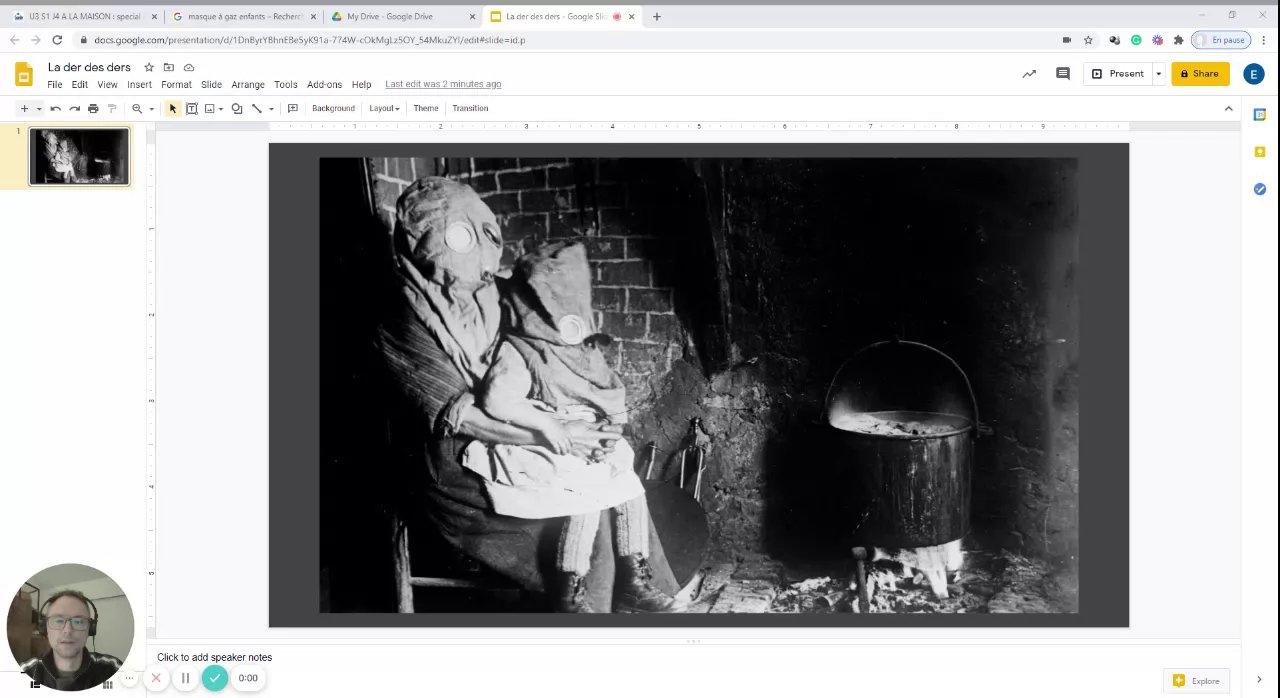
Task: Open Google Keep in side panel
Action: tap(1260, 152)
